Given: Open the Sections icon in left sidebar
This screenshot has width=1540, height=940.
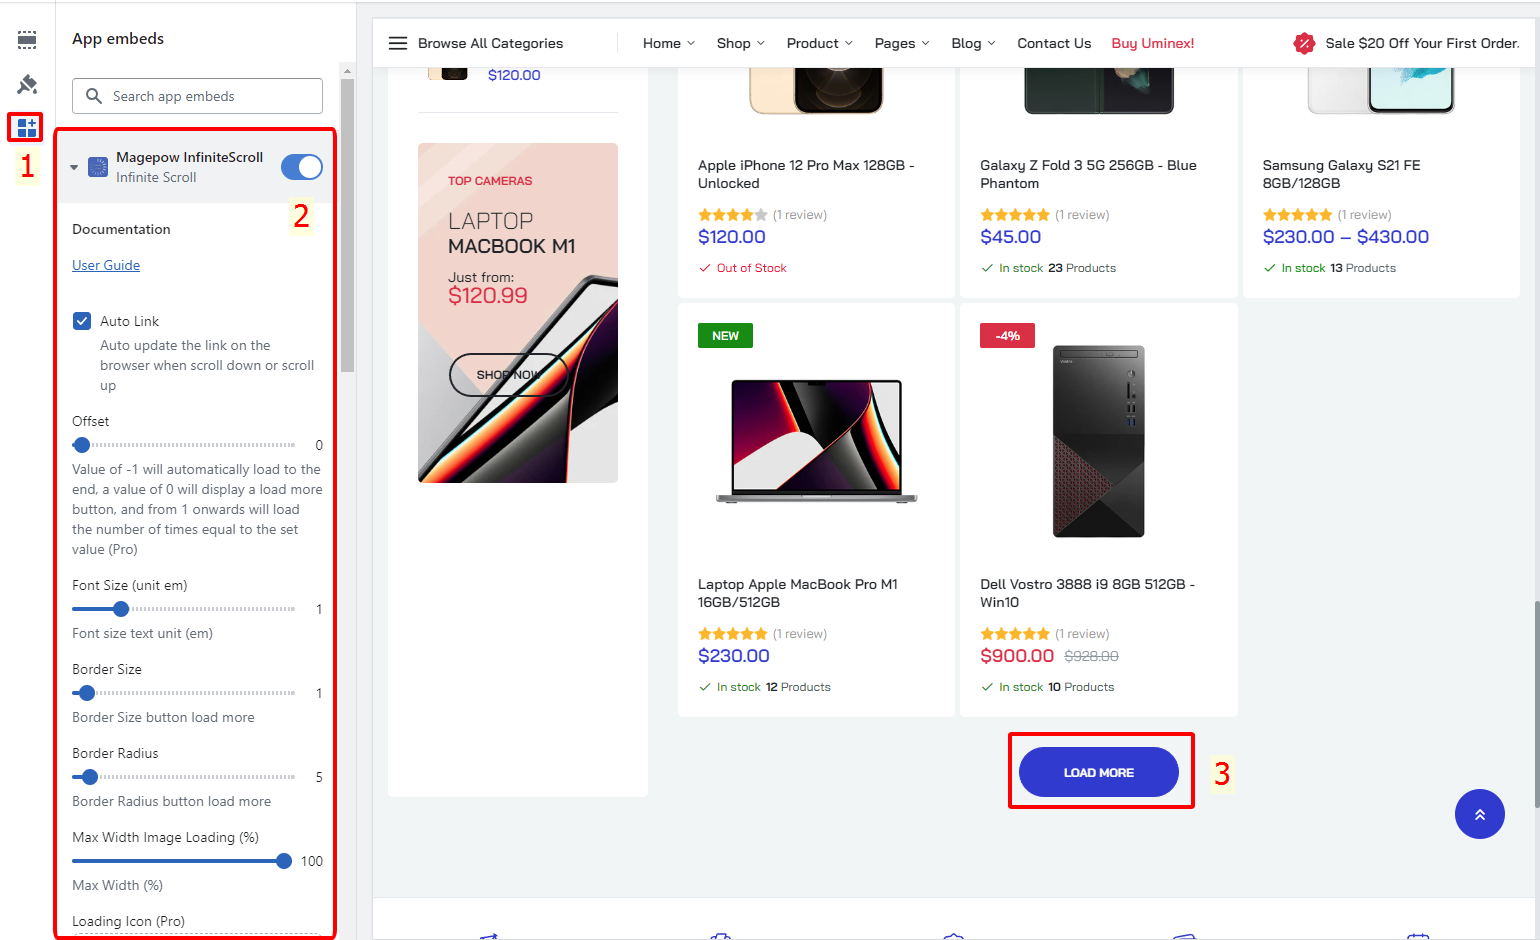Looking at the screenshot, I should [x=27, y=40].
